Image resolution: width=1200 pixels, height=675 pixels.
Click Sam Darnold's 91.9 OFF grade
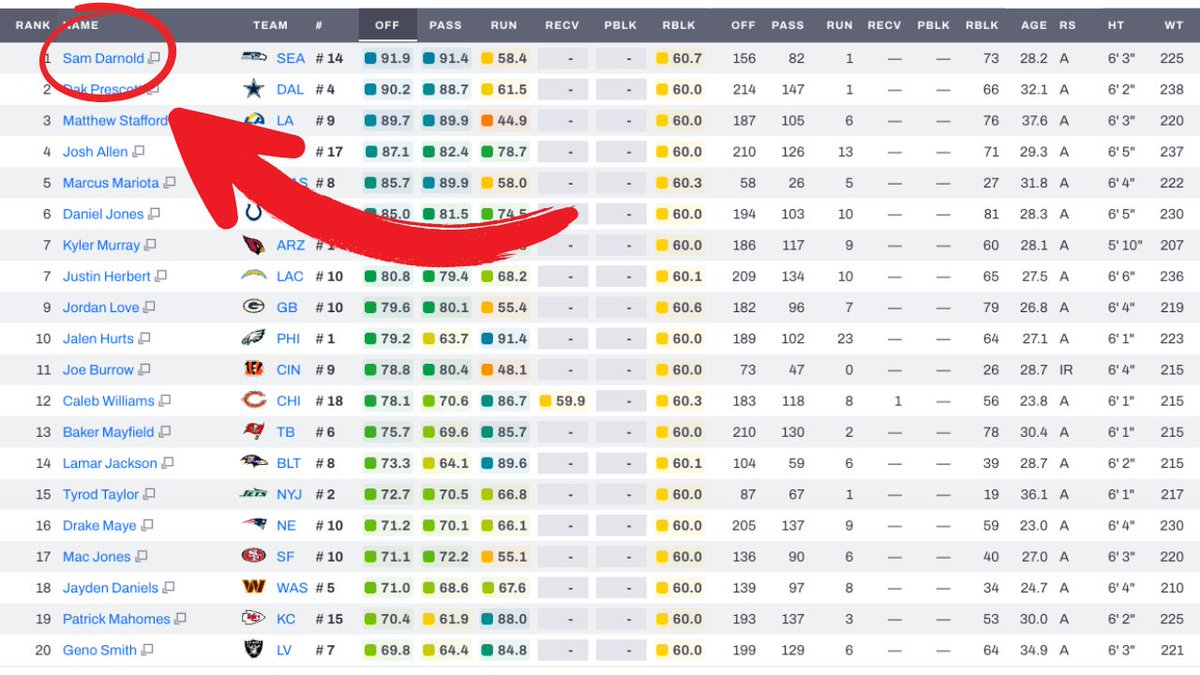pyautogui.click(x=387, y=59)
